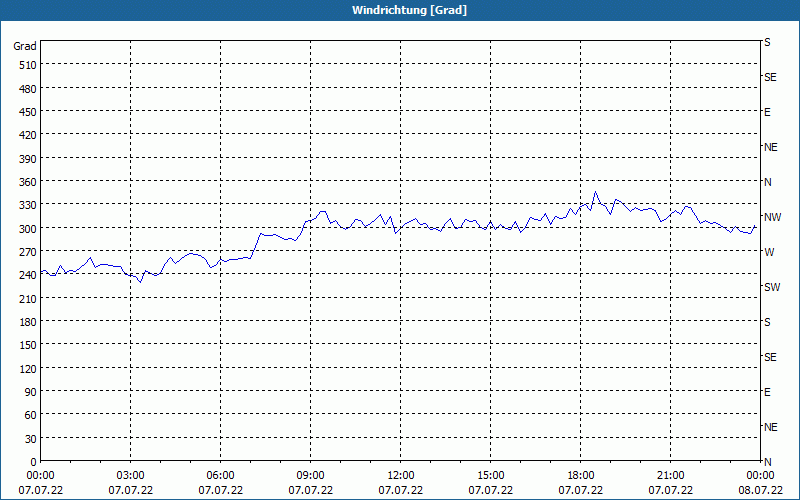The height and width of the screenshot is (500, 800).
Task: Click the 210 degree axis label
Action: pos(28,299)
